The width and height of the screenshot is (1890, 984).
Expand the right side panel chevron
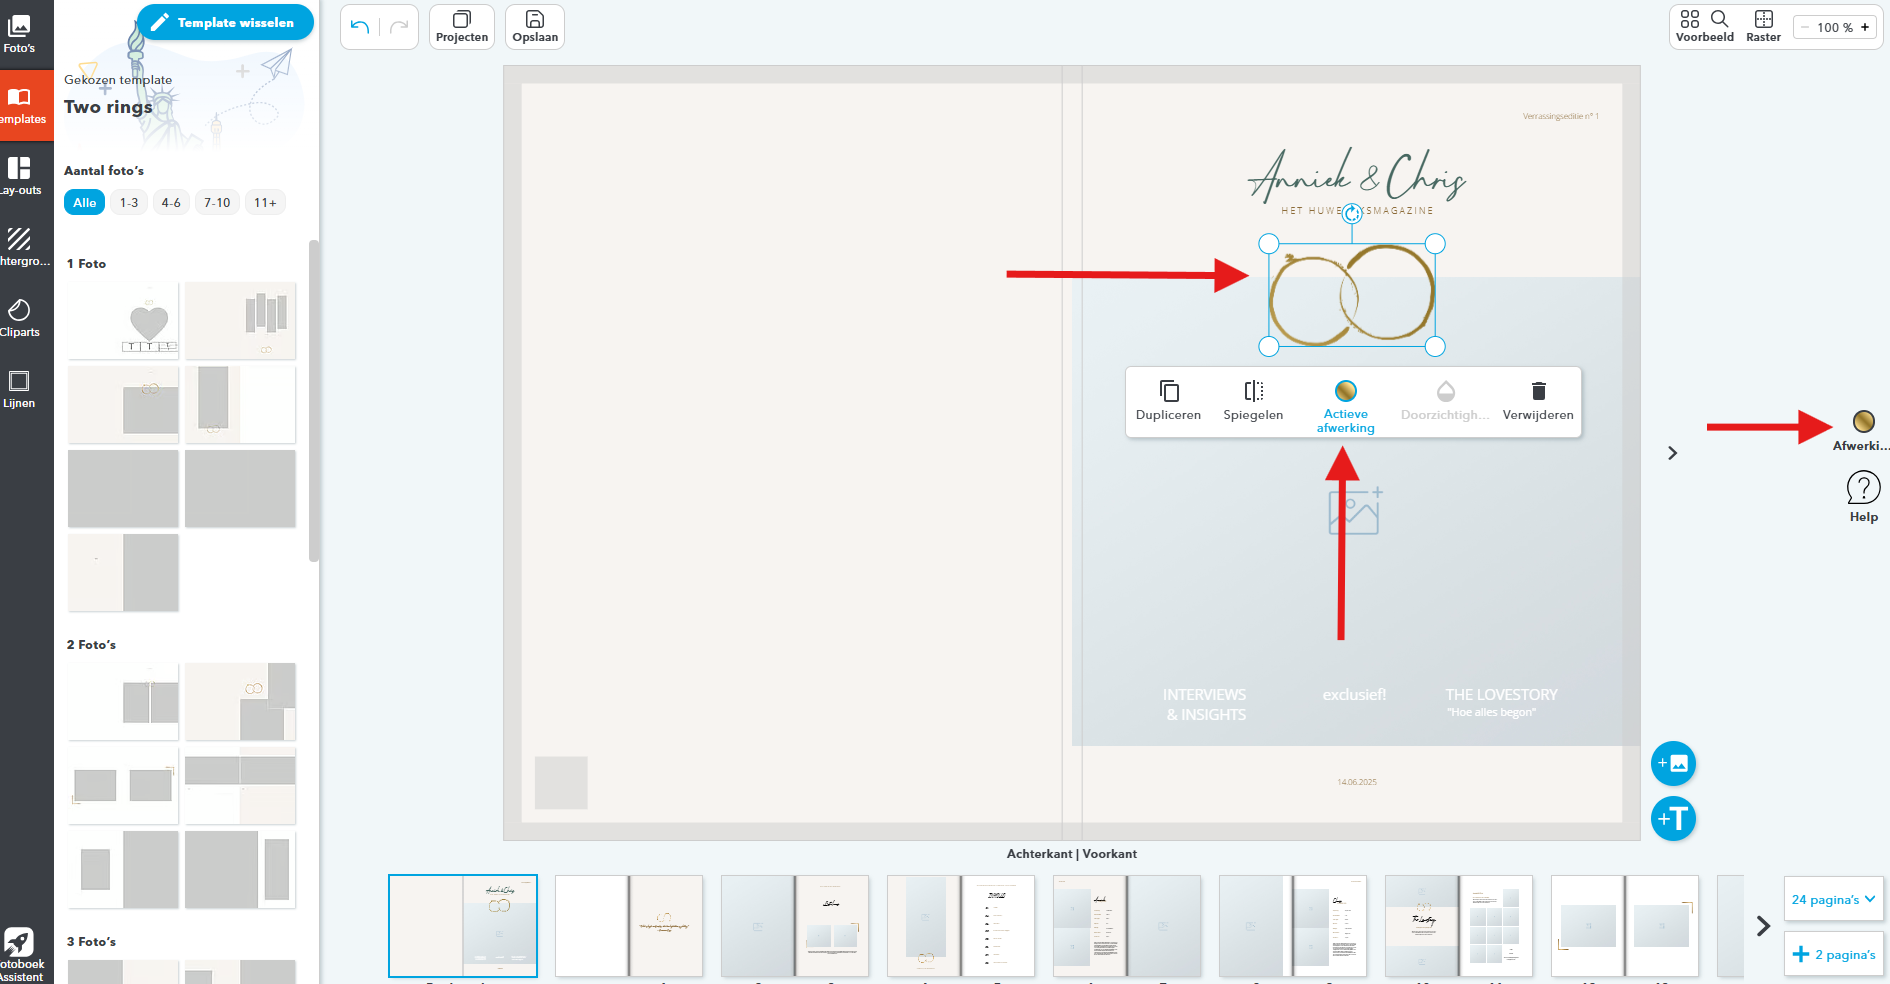[x=1672, y=453]
